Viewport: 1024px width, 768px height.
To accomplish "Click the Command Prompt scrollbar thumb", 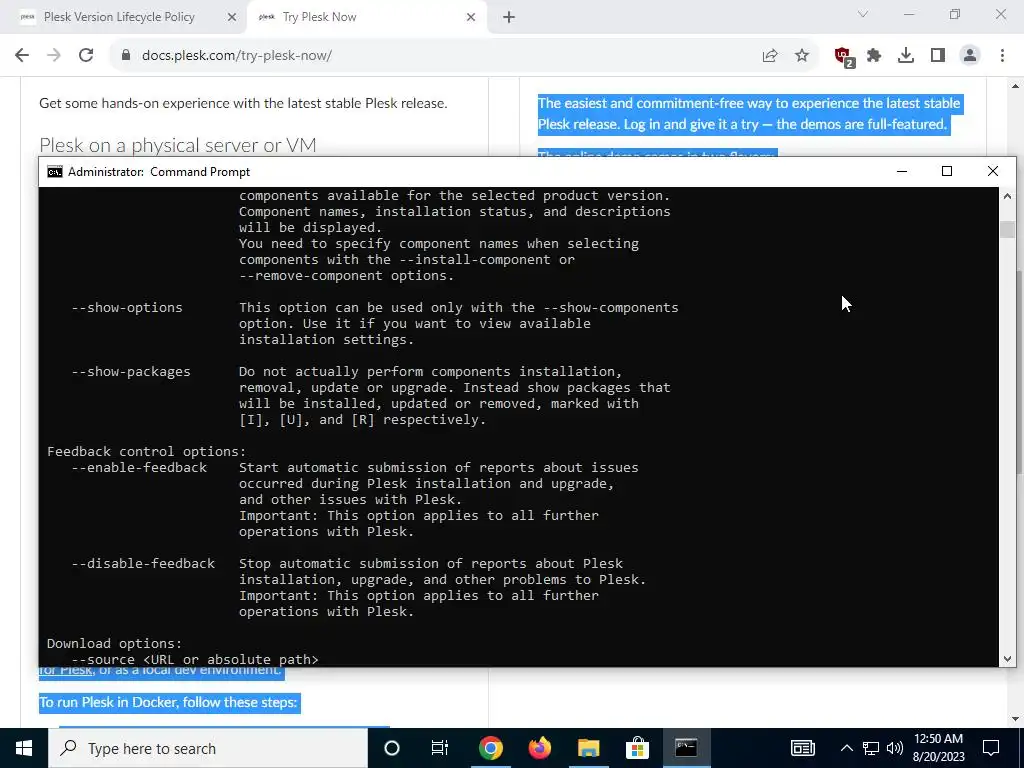I will (1007, 230).
